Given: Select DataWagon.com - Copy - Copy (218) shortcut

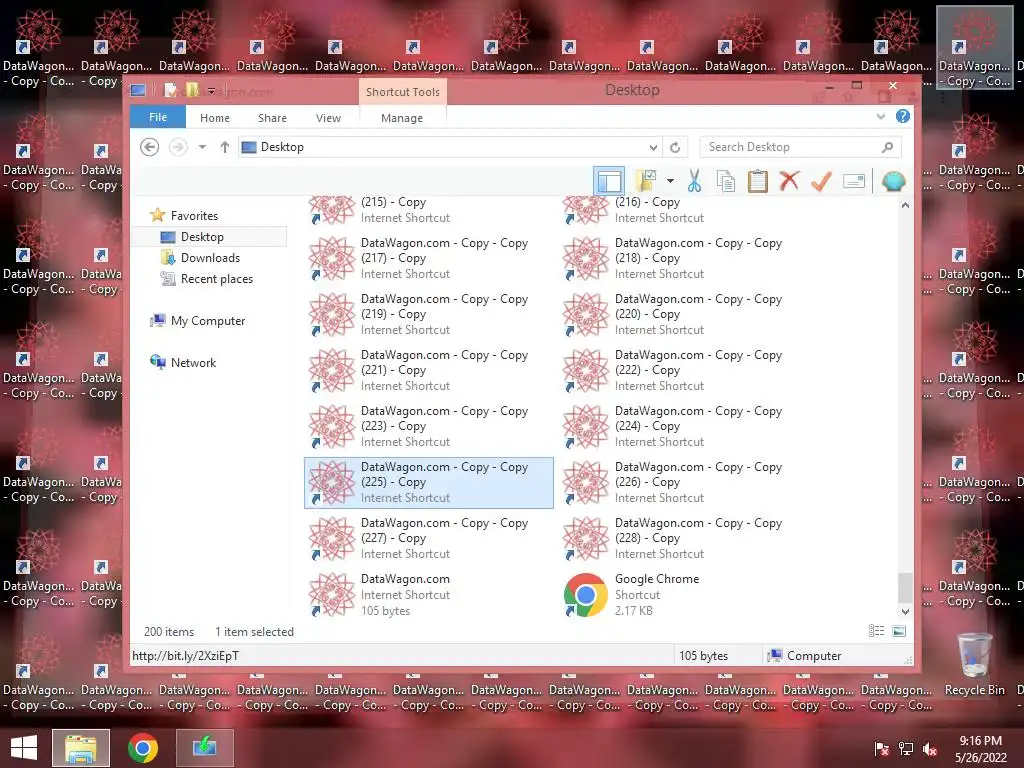Looking at the screenshot, I should tap(682, 259).
